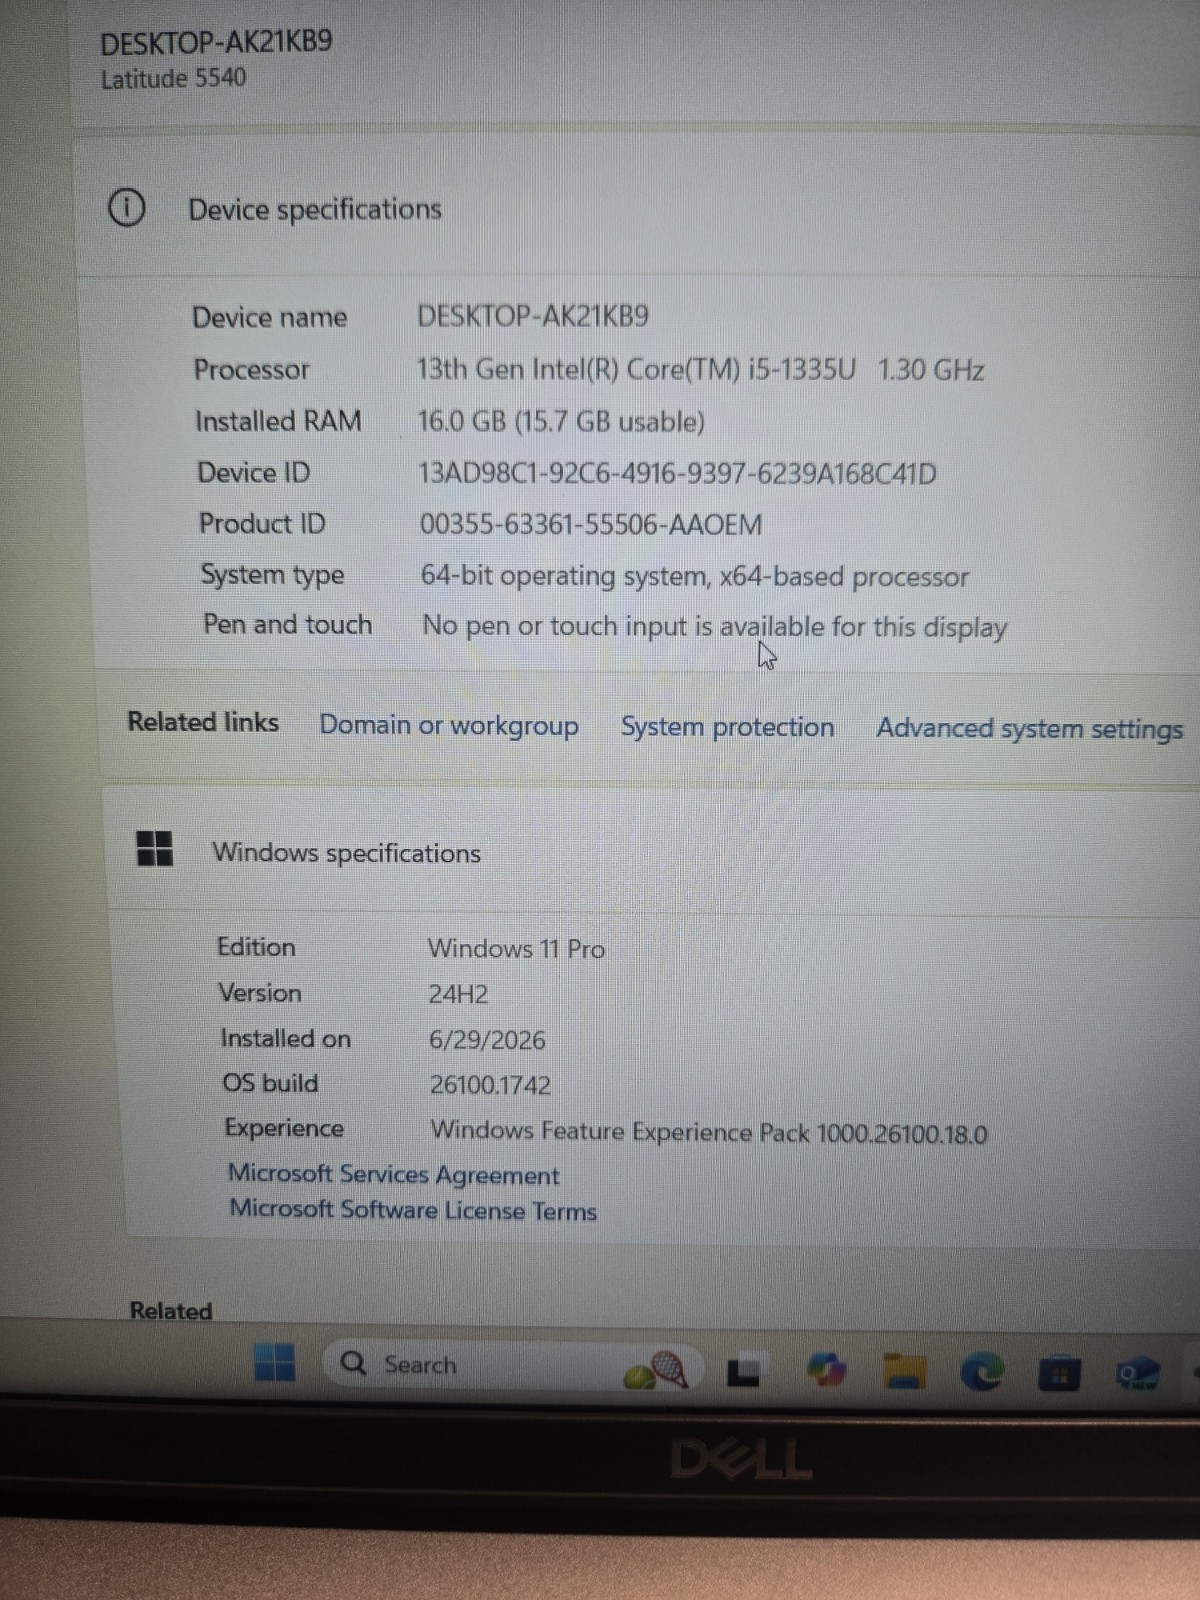Image resolution: width=1200 pixels, height=1600 pixels.
Task: Click the processor text 13th Gen Intel Core i5-1335U
Action: click(636, 370)
